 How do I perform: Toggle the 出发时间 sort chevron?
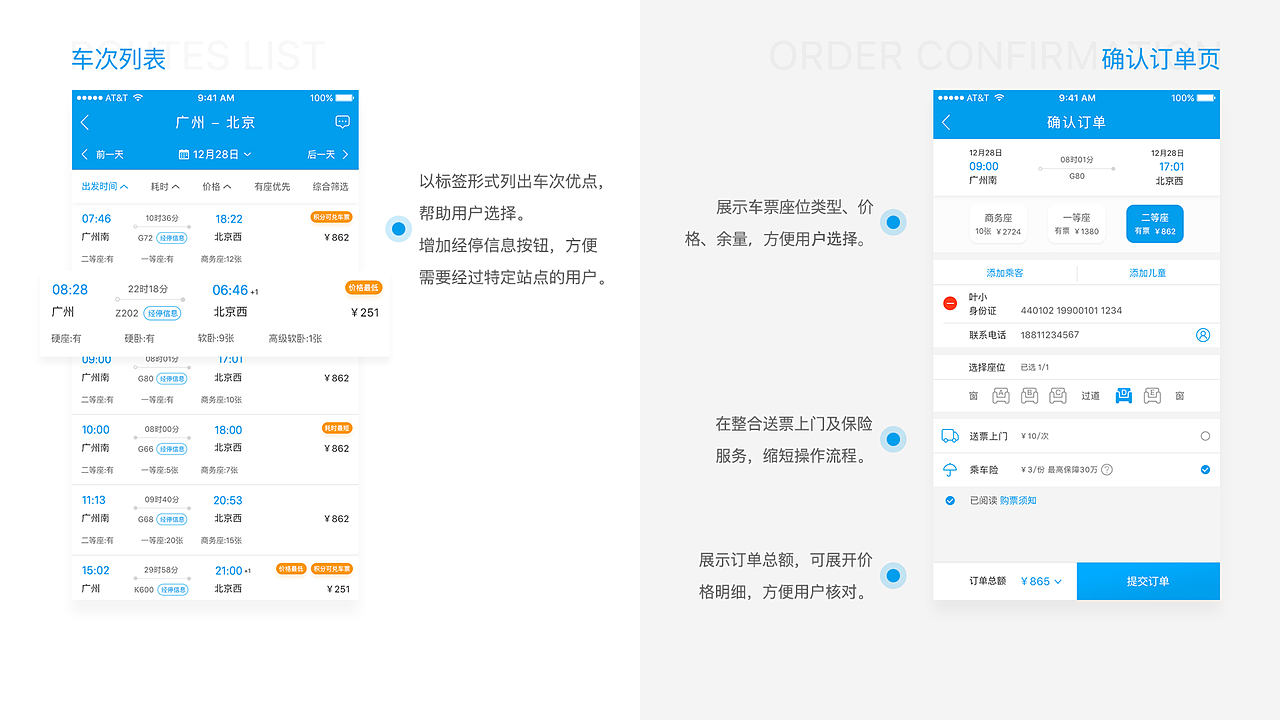pos(124,185)
